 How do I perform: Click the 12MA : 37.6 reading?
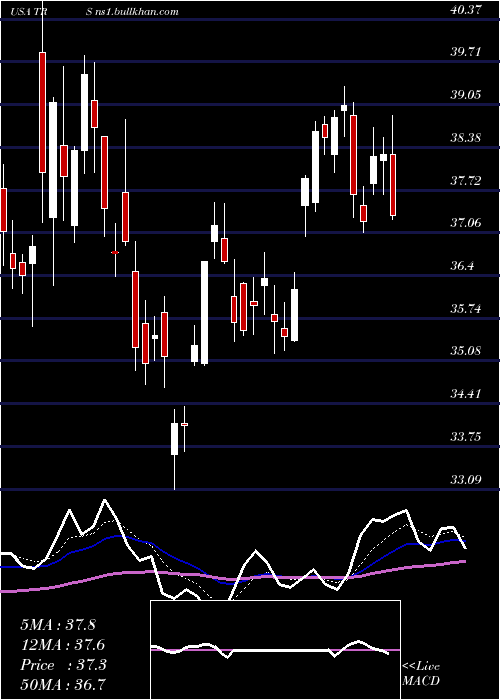[62, 645]
